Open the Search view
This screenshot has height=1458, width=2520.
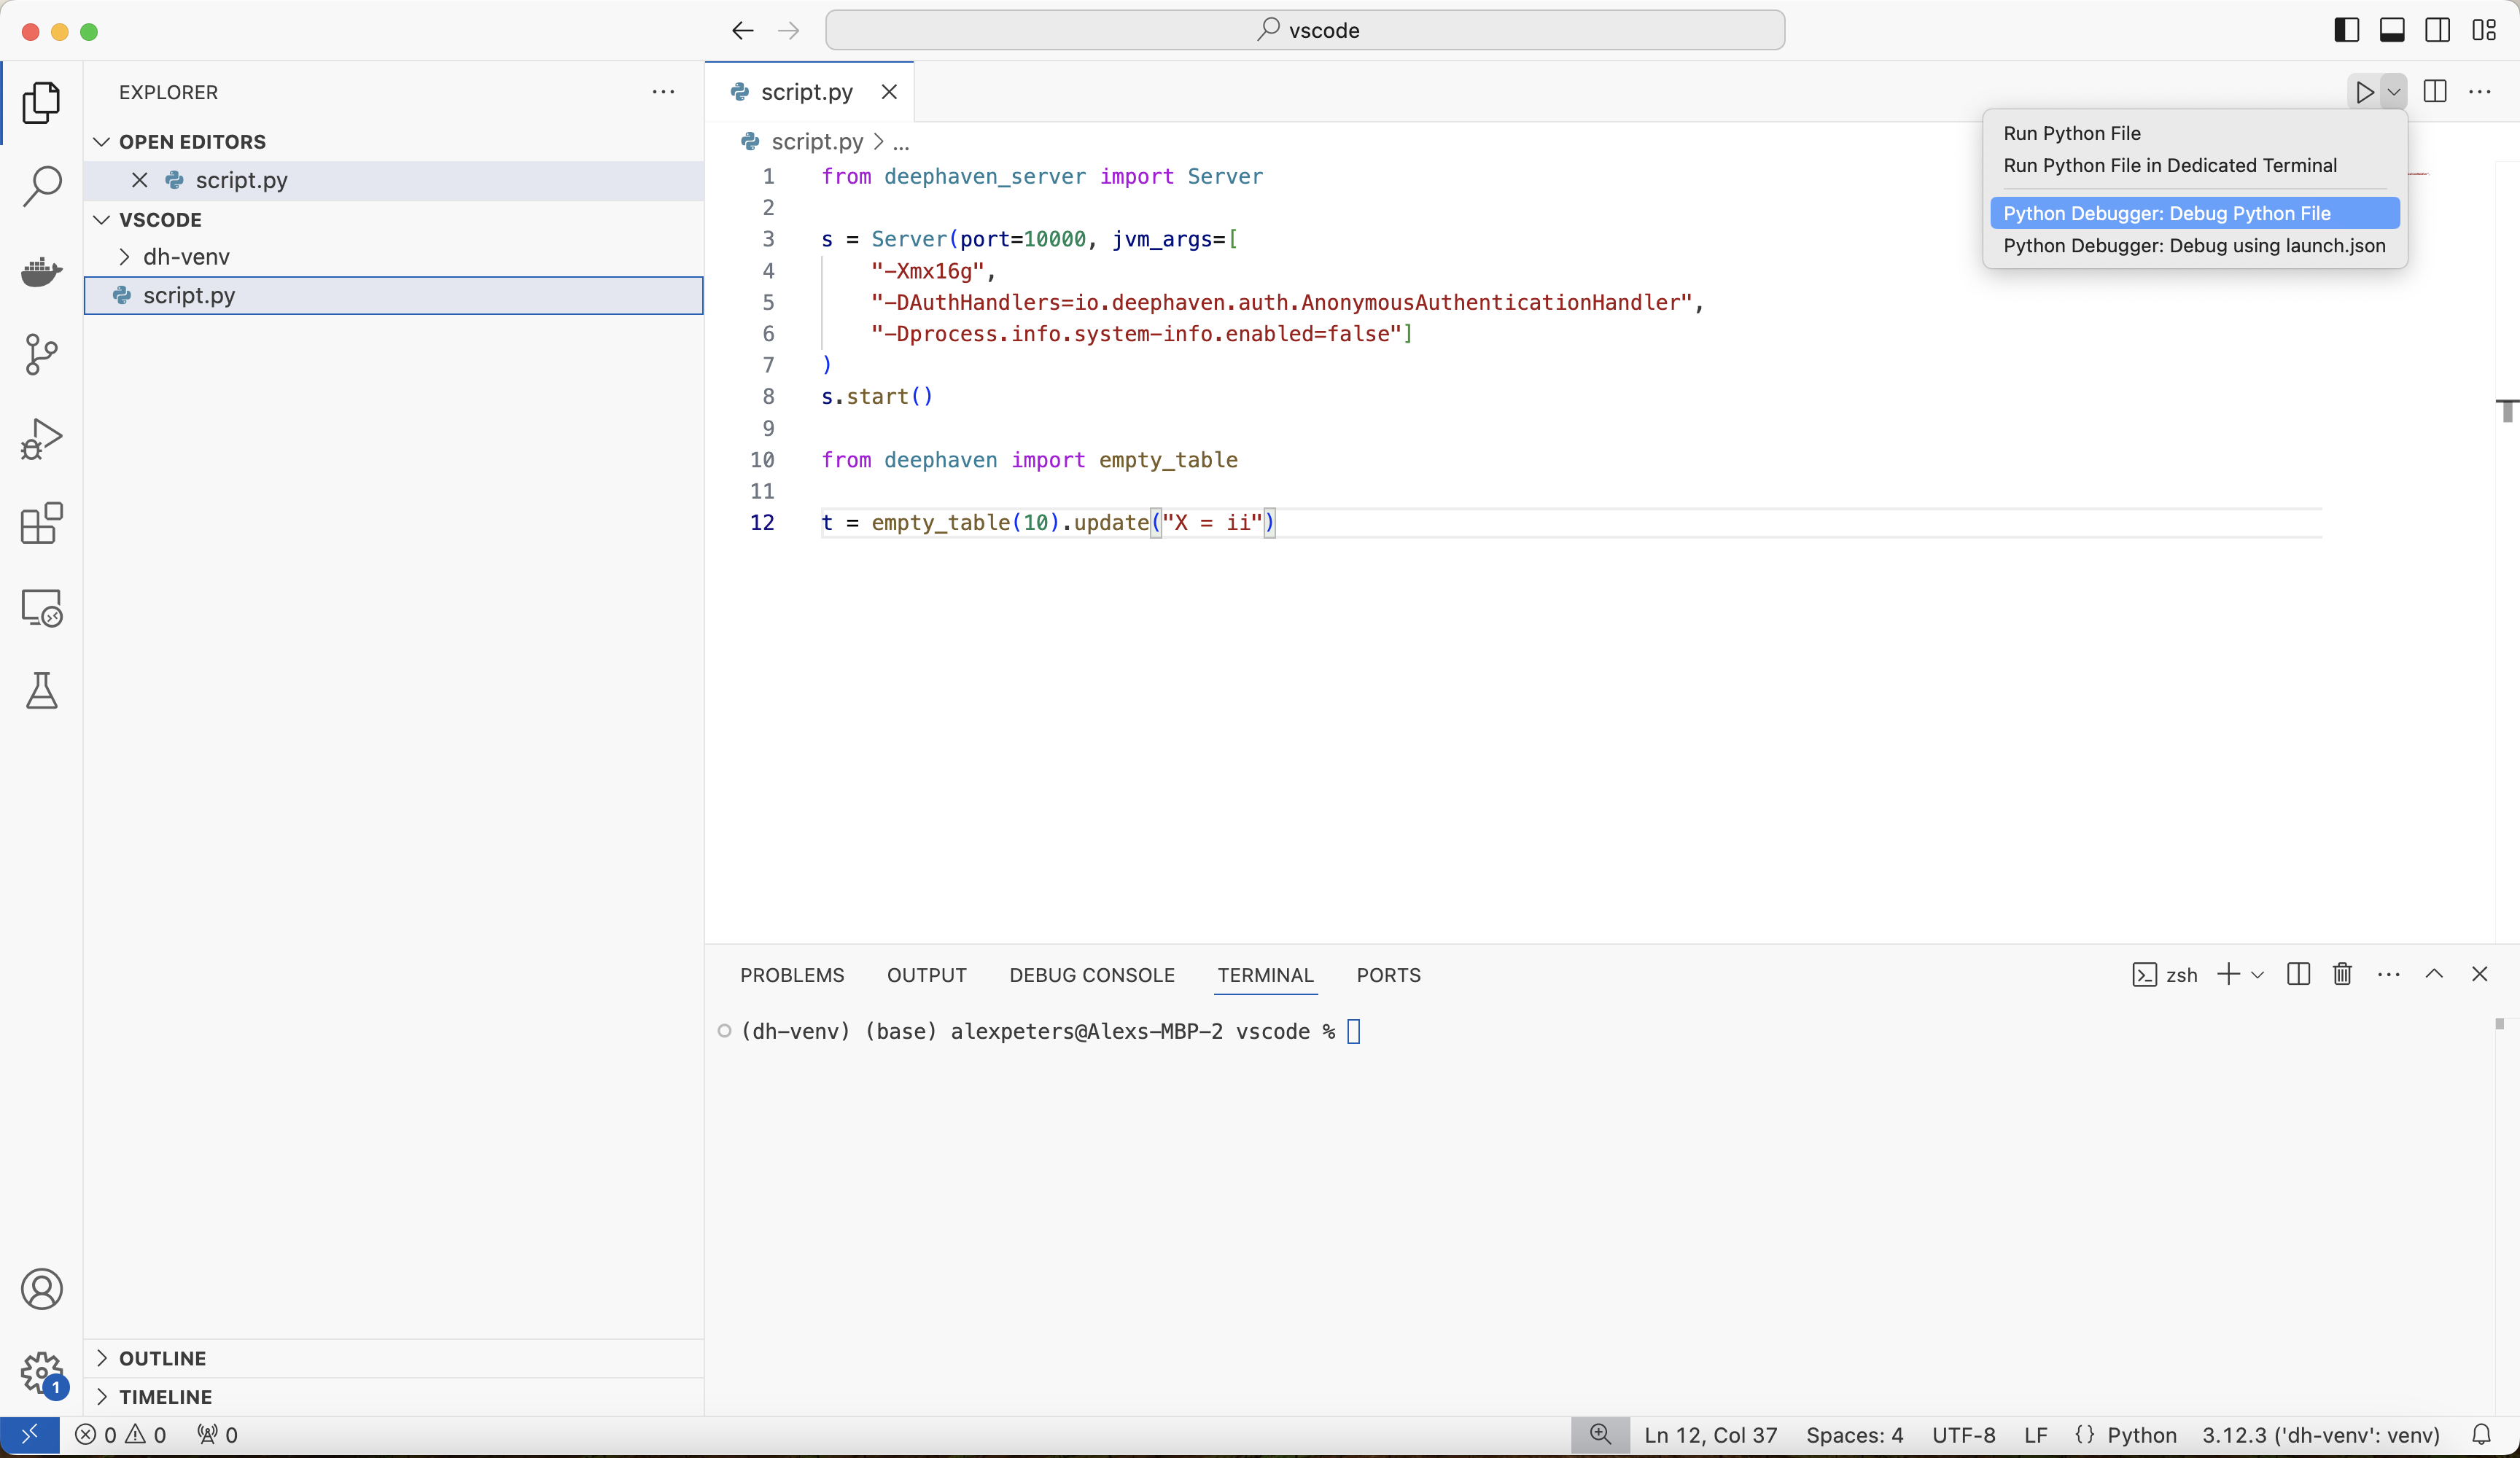pos(41,186)
